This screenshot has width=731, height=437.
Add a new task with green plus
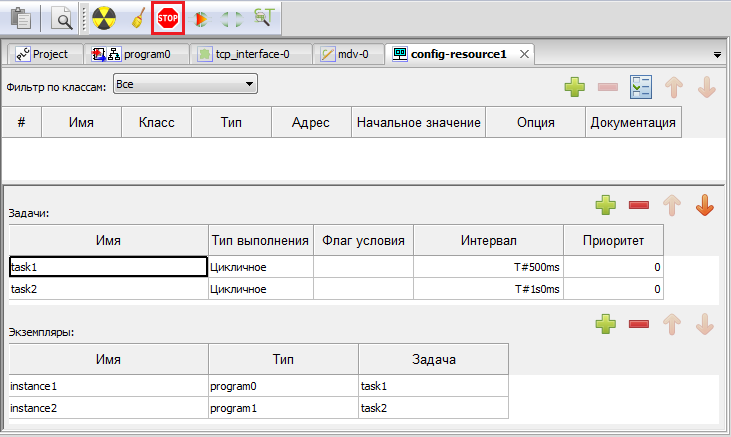pyautogui.click(x=606, y=206)
